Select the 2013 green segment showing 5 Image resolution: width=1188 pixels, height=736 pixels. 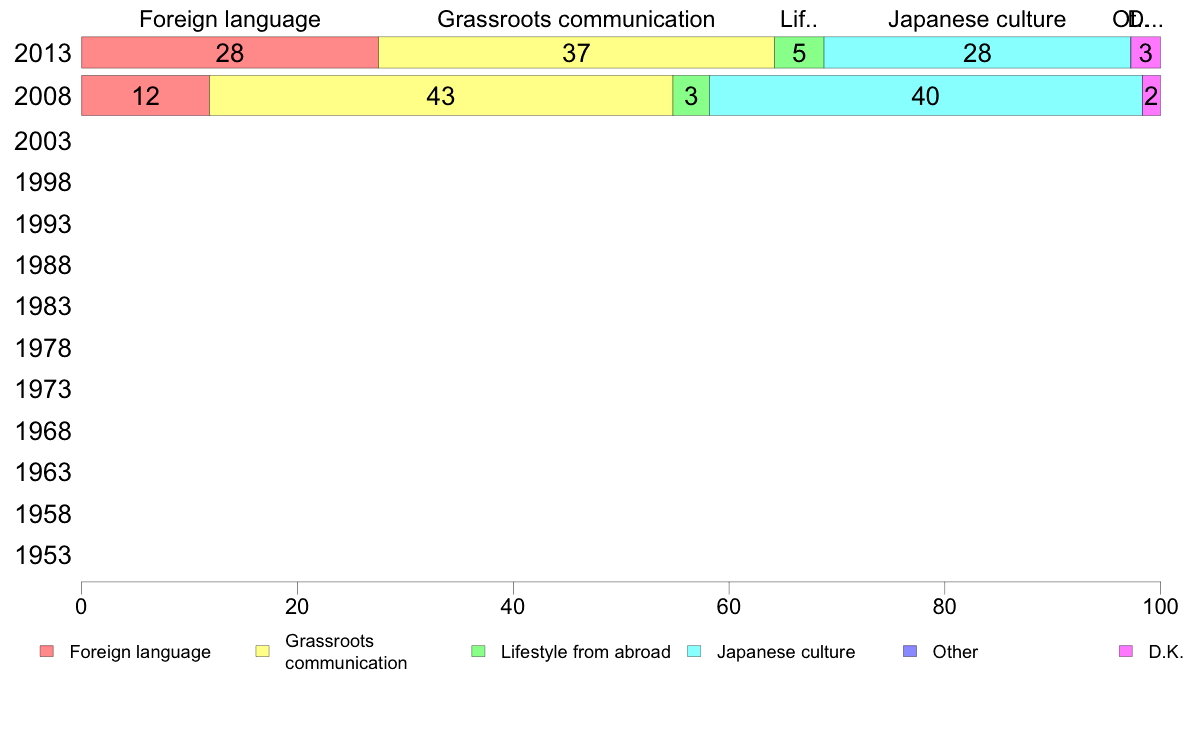(799, 52)
